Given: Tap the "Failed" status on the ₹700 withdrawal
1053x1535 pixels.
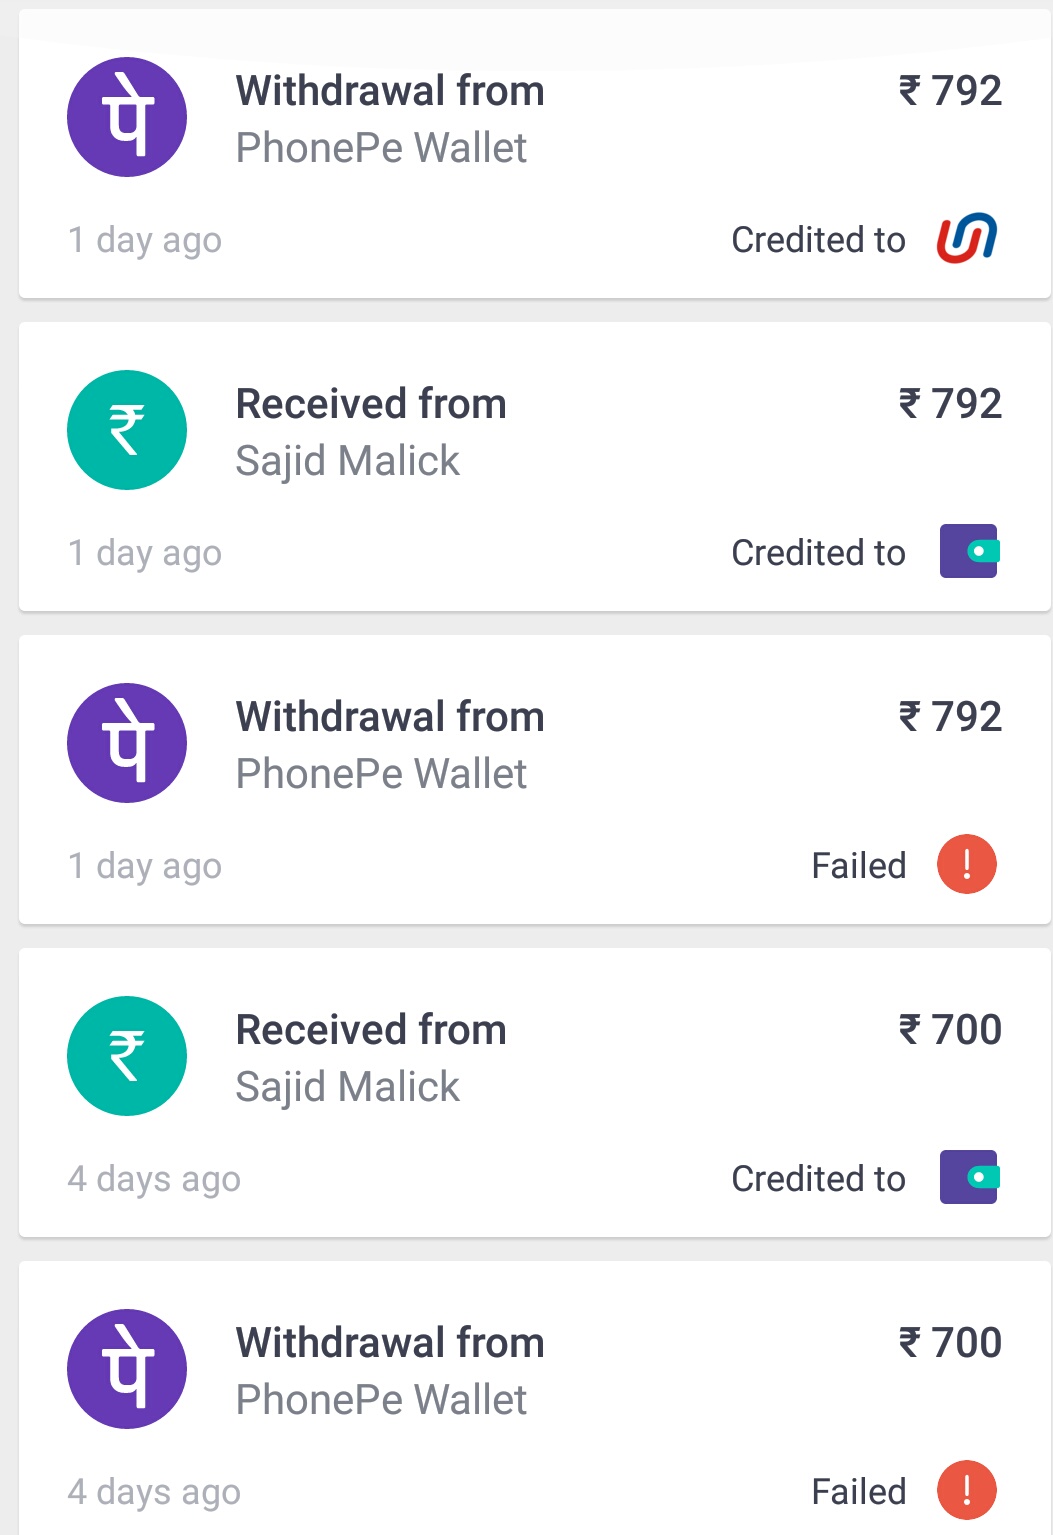Looking at the screenshot, I should (x=858, y=1492).
